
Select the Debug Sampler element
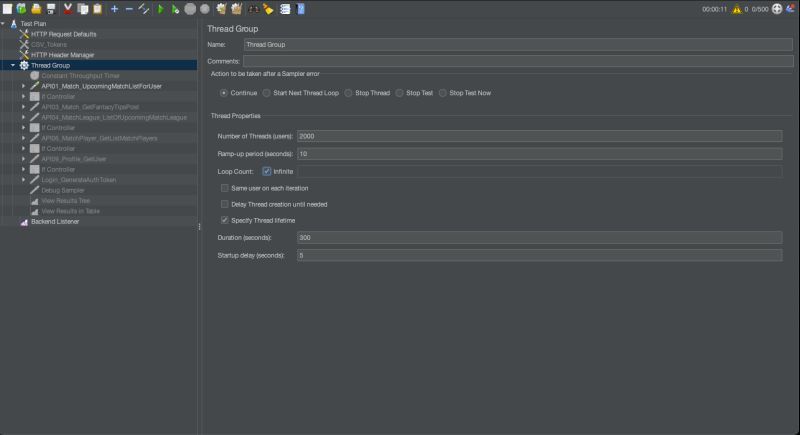click(62, 190)
